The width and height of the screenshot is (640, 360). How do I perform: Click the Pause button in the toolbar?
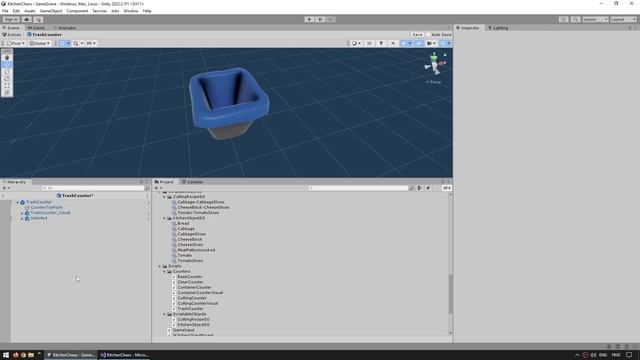[320, 19]
